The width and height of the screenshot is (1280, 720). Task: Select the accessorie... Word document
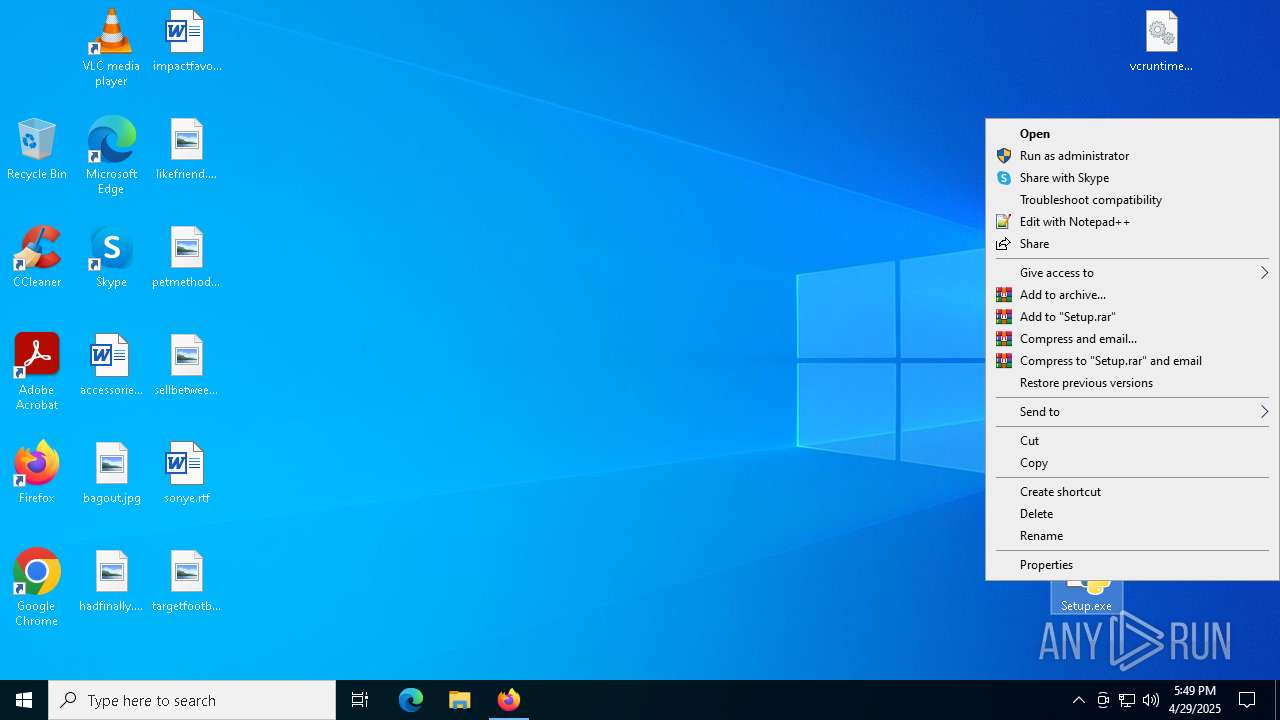(111, 365)
